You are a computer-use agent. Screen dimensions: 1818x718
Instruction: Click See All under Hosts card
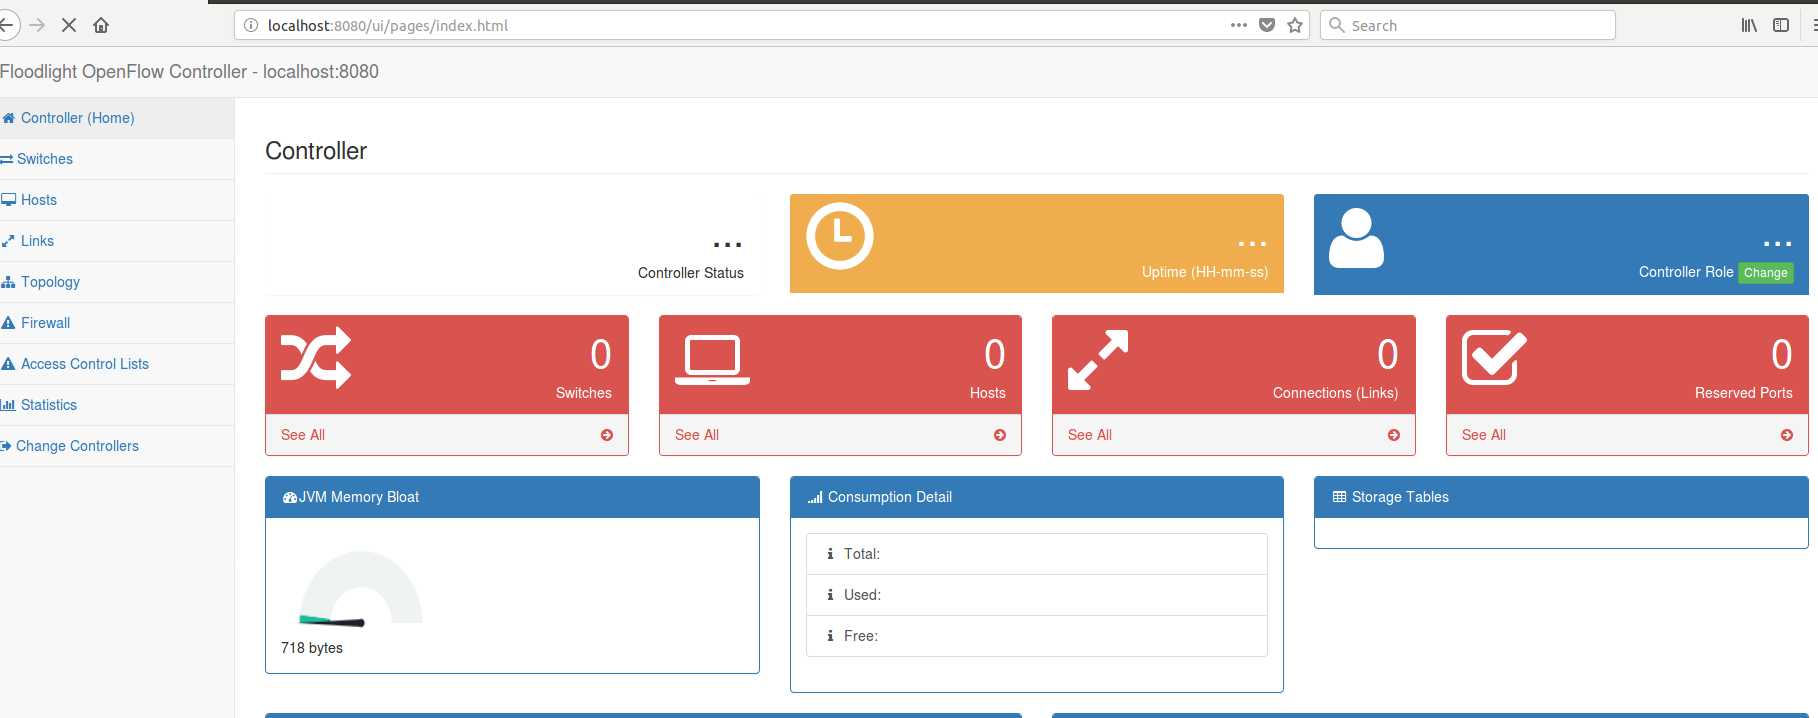pos(697,435)
